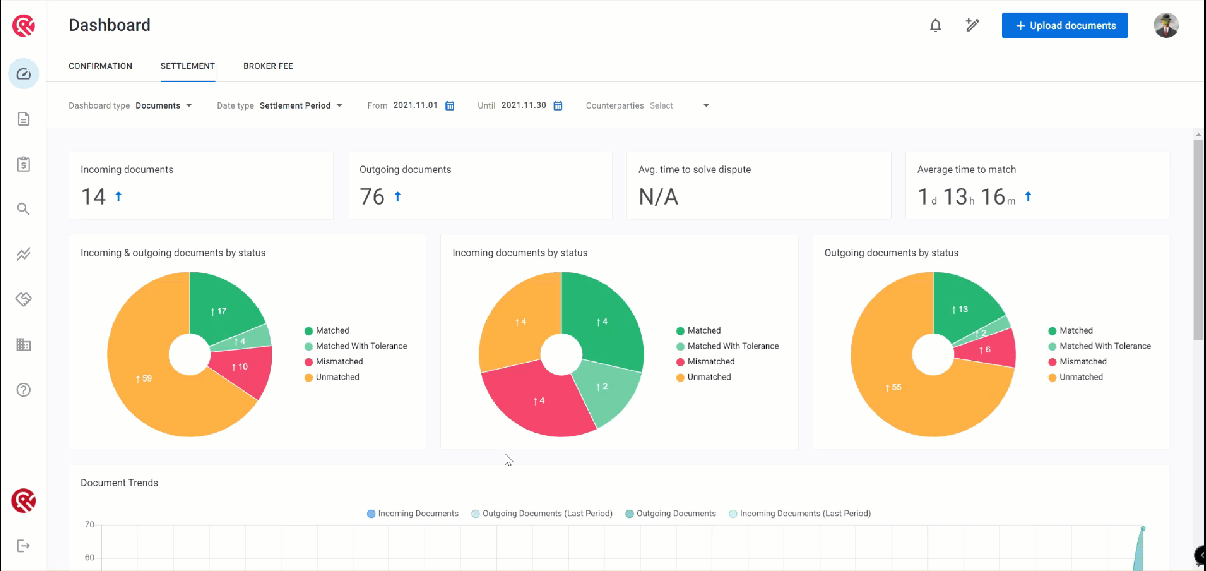Screen dimensions: 1206x571
Task: Toggle Outgoing Documents (Last Period) legend item
Action: pos(541,513)
